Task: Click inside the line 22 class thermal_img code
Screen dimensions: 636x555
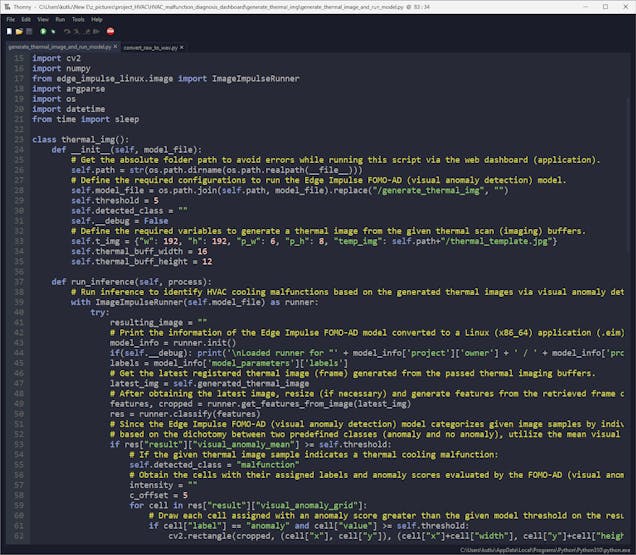Action: coord(80,139)
